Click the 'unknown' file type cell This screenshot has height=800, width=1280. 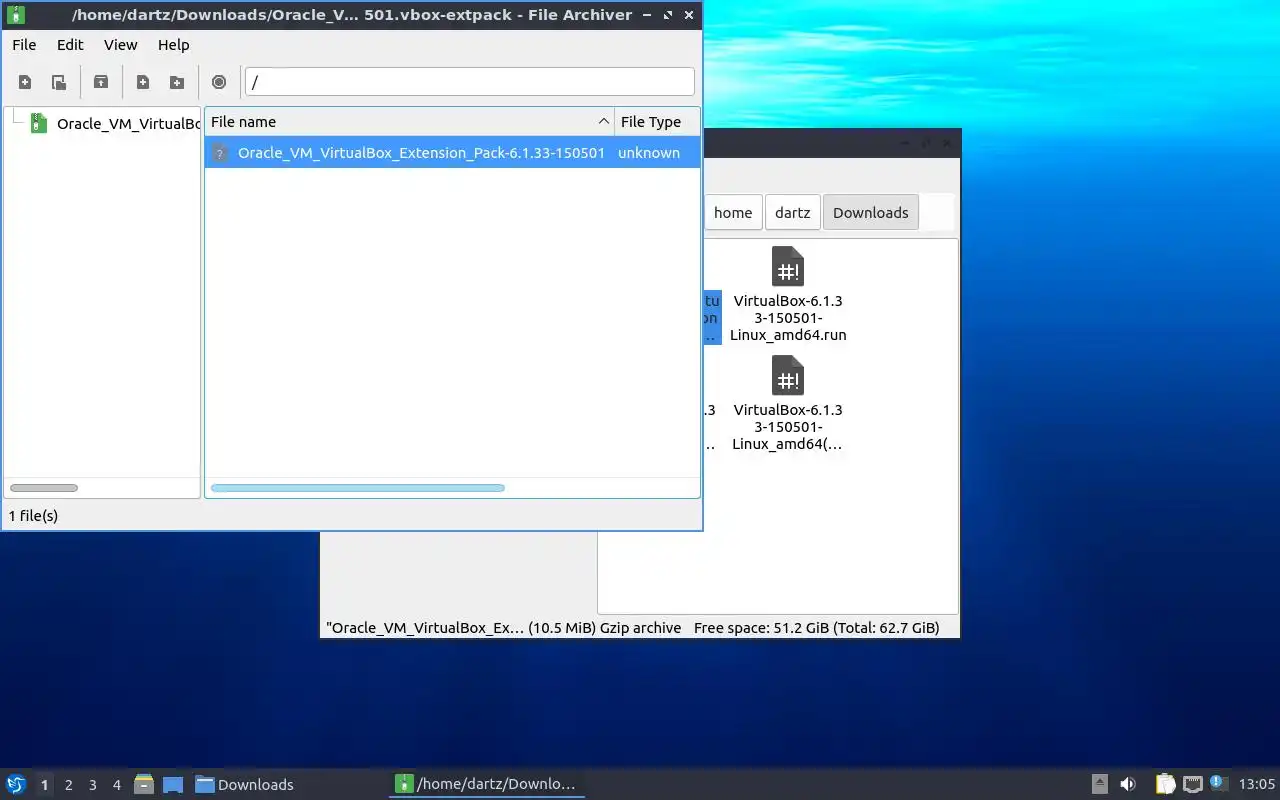(x=649, y=153)
